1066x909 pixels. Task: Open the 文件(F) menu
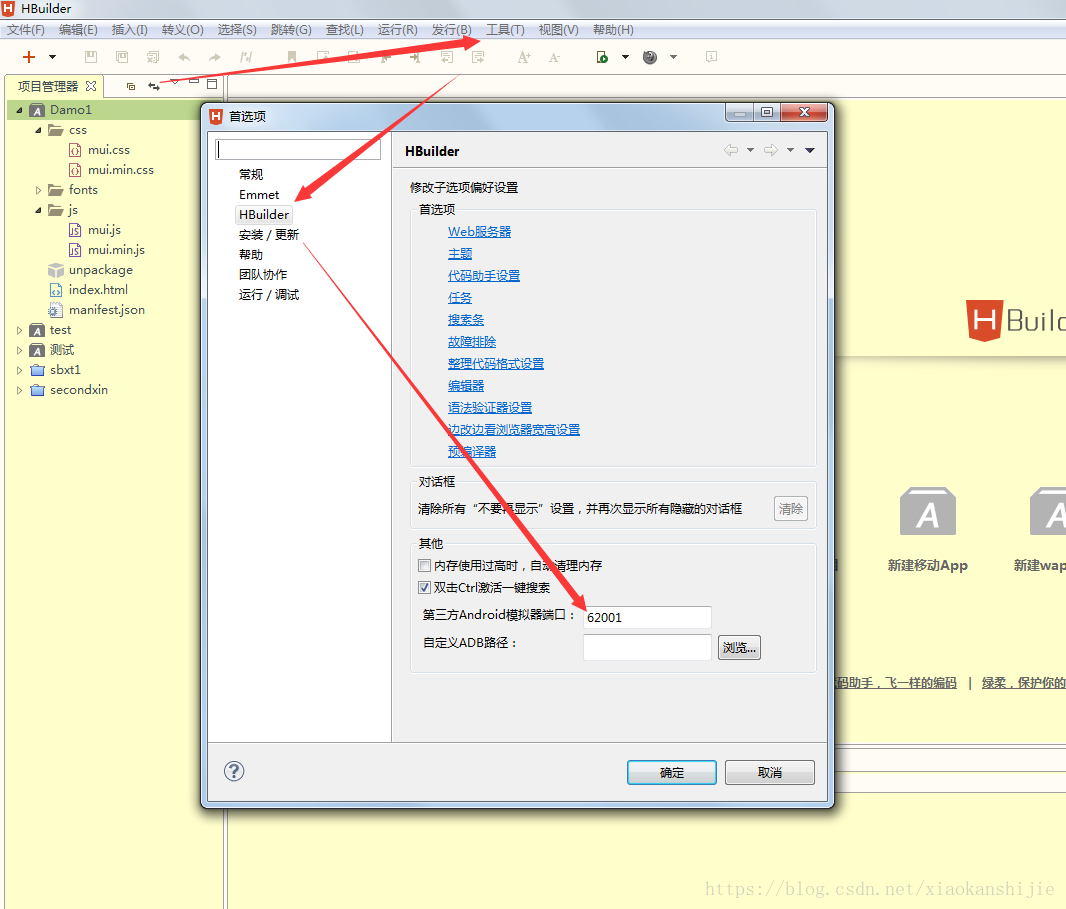(x=26, y=30)
